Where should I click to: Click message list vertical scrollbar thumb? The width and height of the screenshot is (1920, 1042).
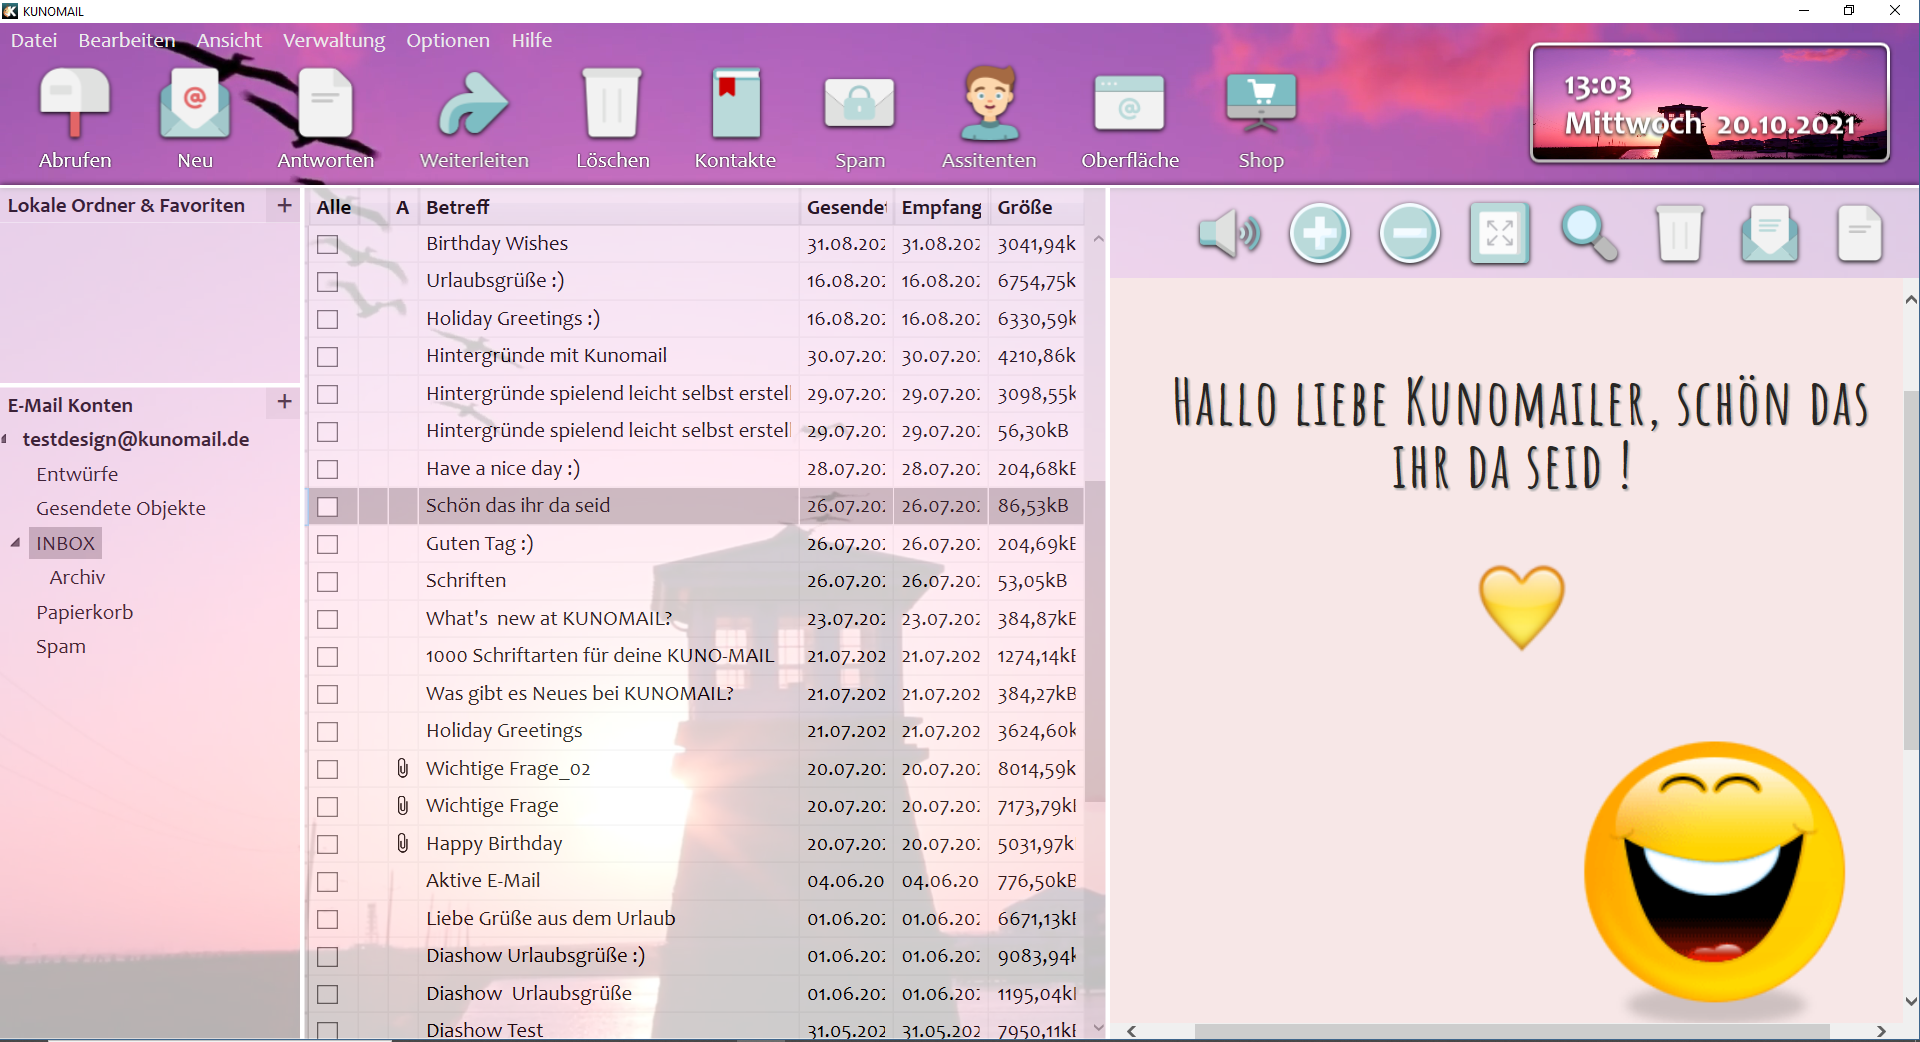pyautogui.click(x=1096, y=640)
